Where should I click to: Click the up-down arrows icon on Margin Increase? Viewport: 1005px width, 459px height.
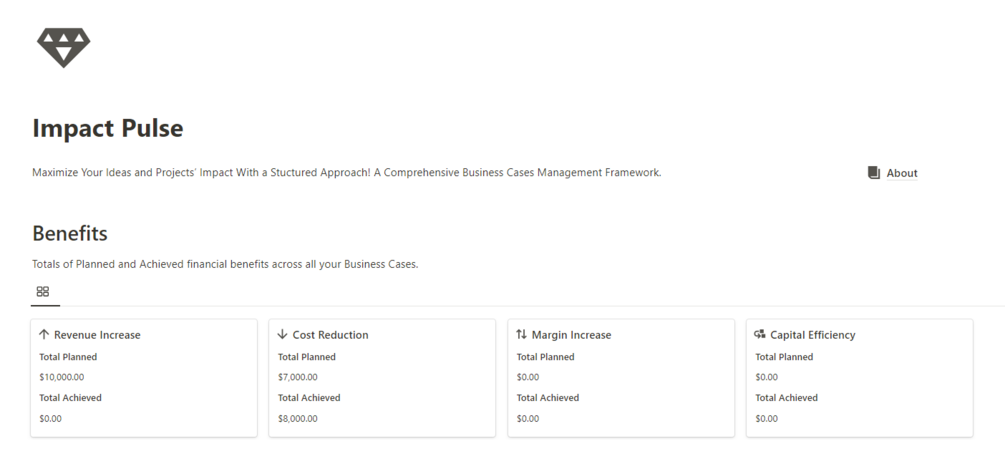[x=521, y=335]
